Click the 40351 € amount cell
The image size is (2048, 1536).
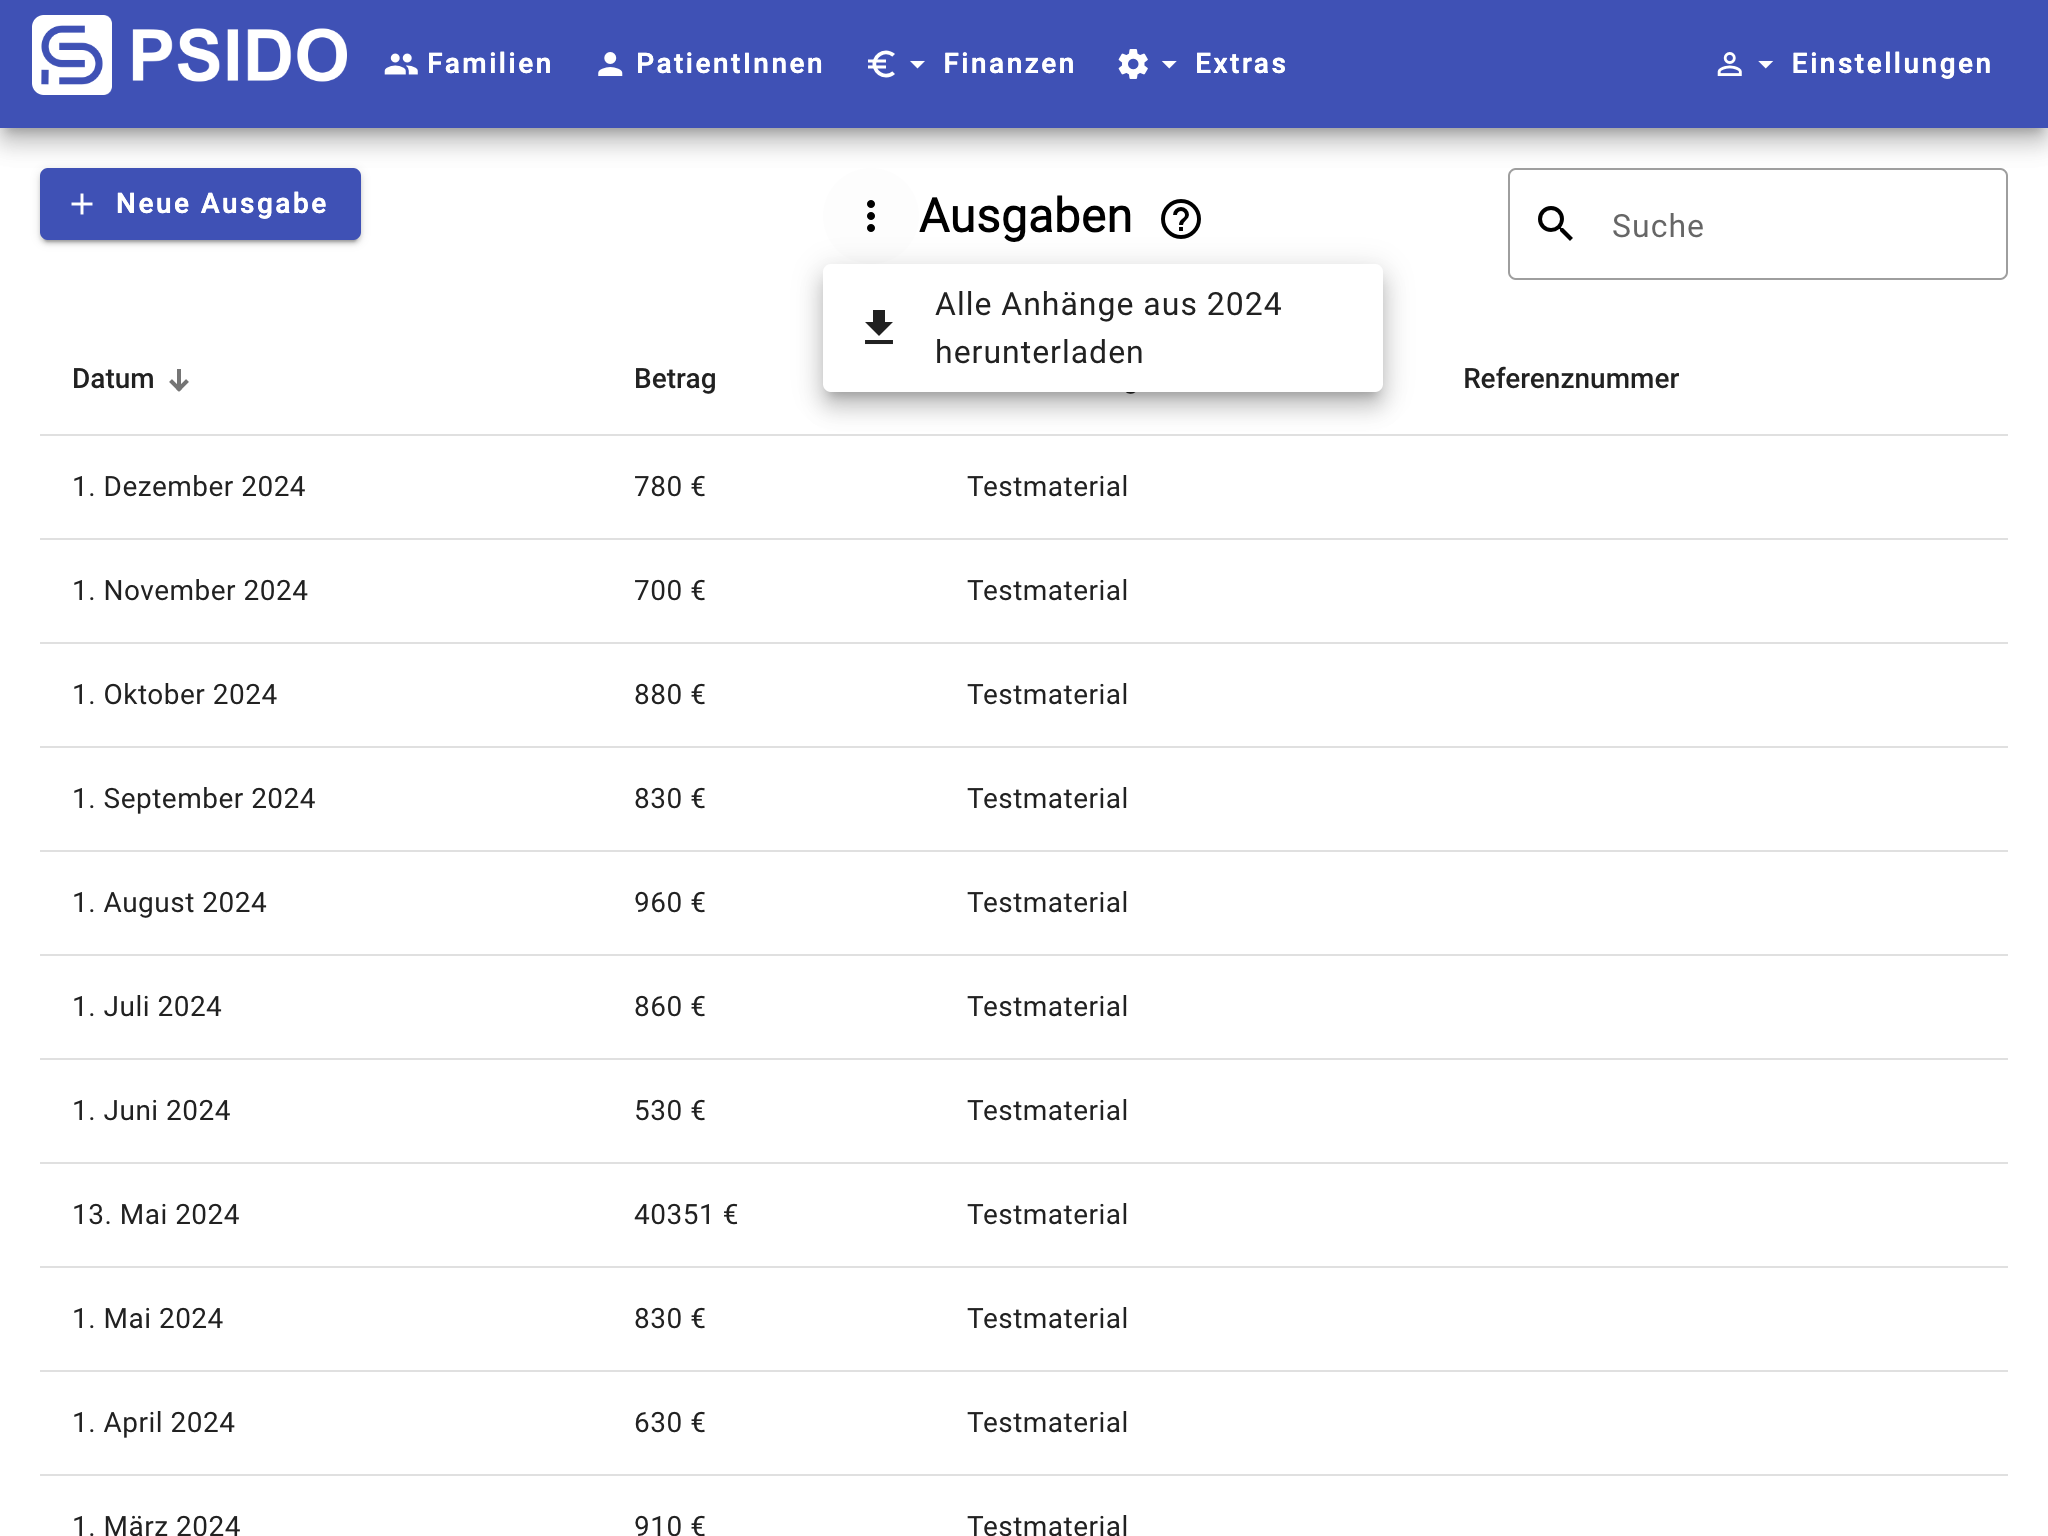coord(686,1215)
